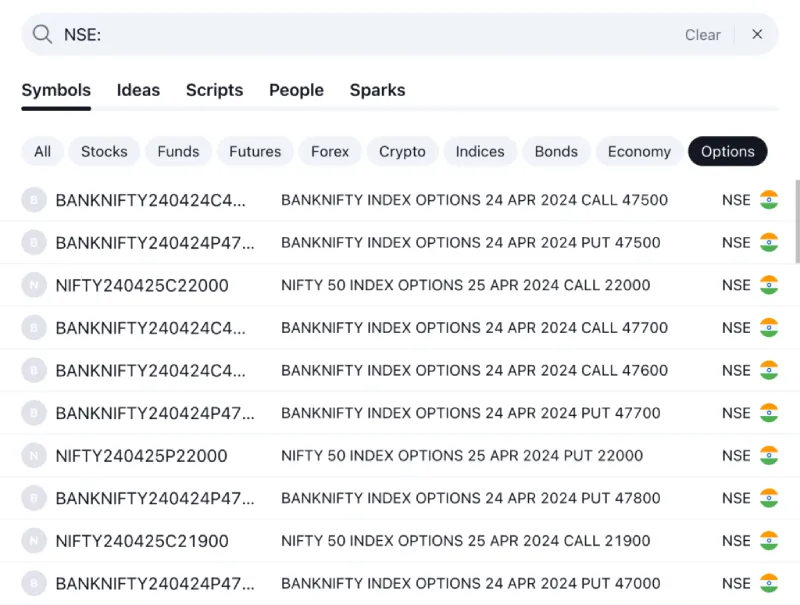
Task: Choose BANKNIFTY 24 APR 2024 CALL 47700 description
Action: (474, 327)
